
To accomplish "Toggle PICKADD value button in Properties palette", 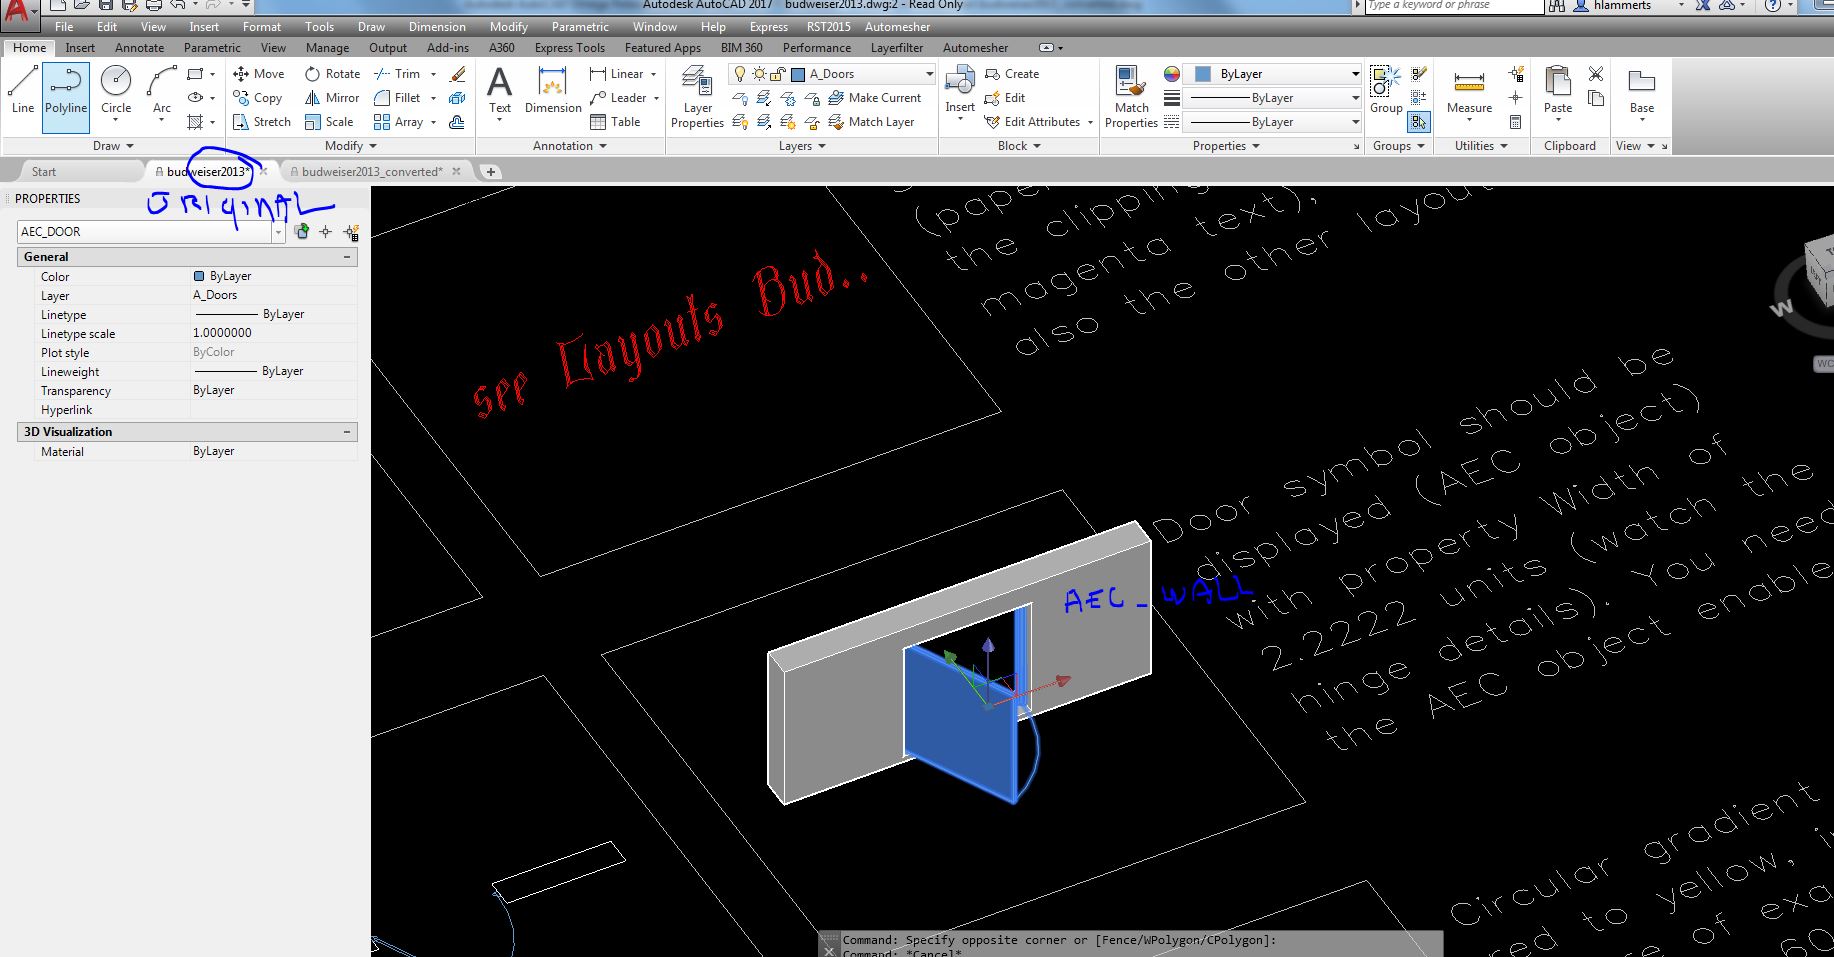I will tap(301, 232).
